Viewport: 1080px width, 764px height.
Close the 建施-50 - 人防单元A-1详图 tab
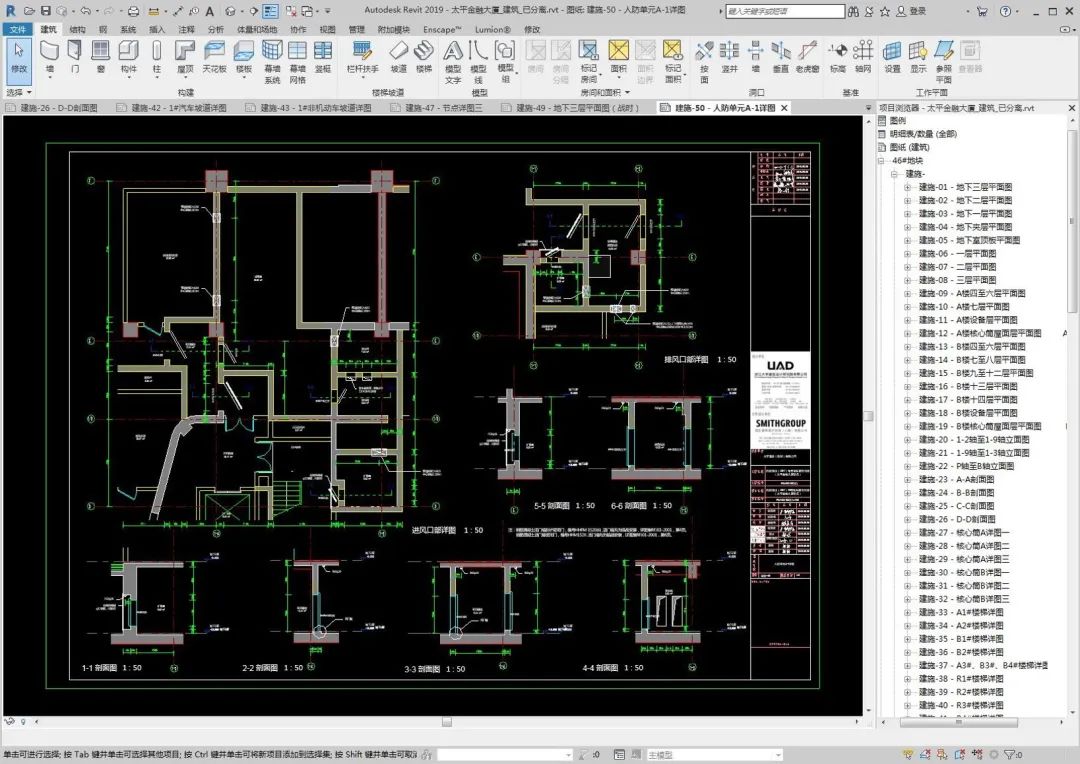click(785, 108)
